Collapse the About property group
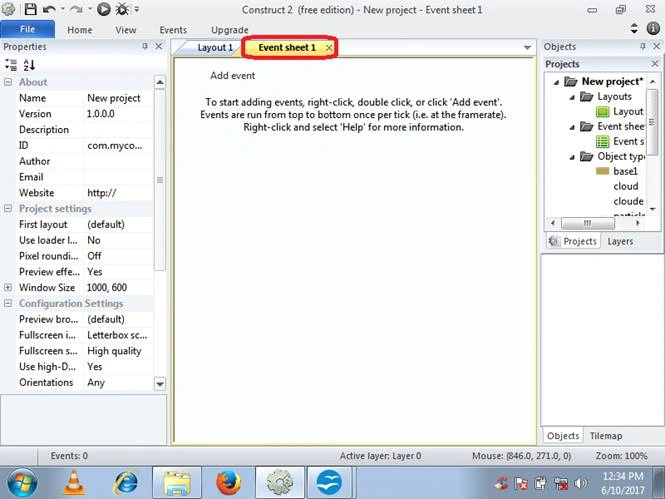The width and height of the screenshot is (665, 499). 8,82
